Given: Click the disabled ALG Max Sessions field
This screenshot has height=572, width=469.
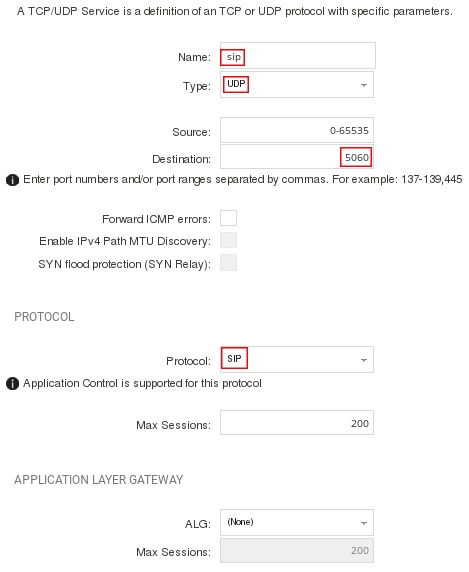Looking at the screenshot, I should (x=297, y=550).
